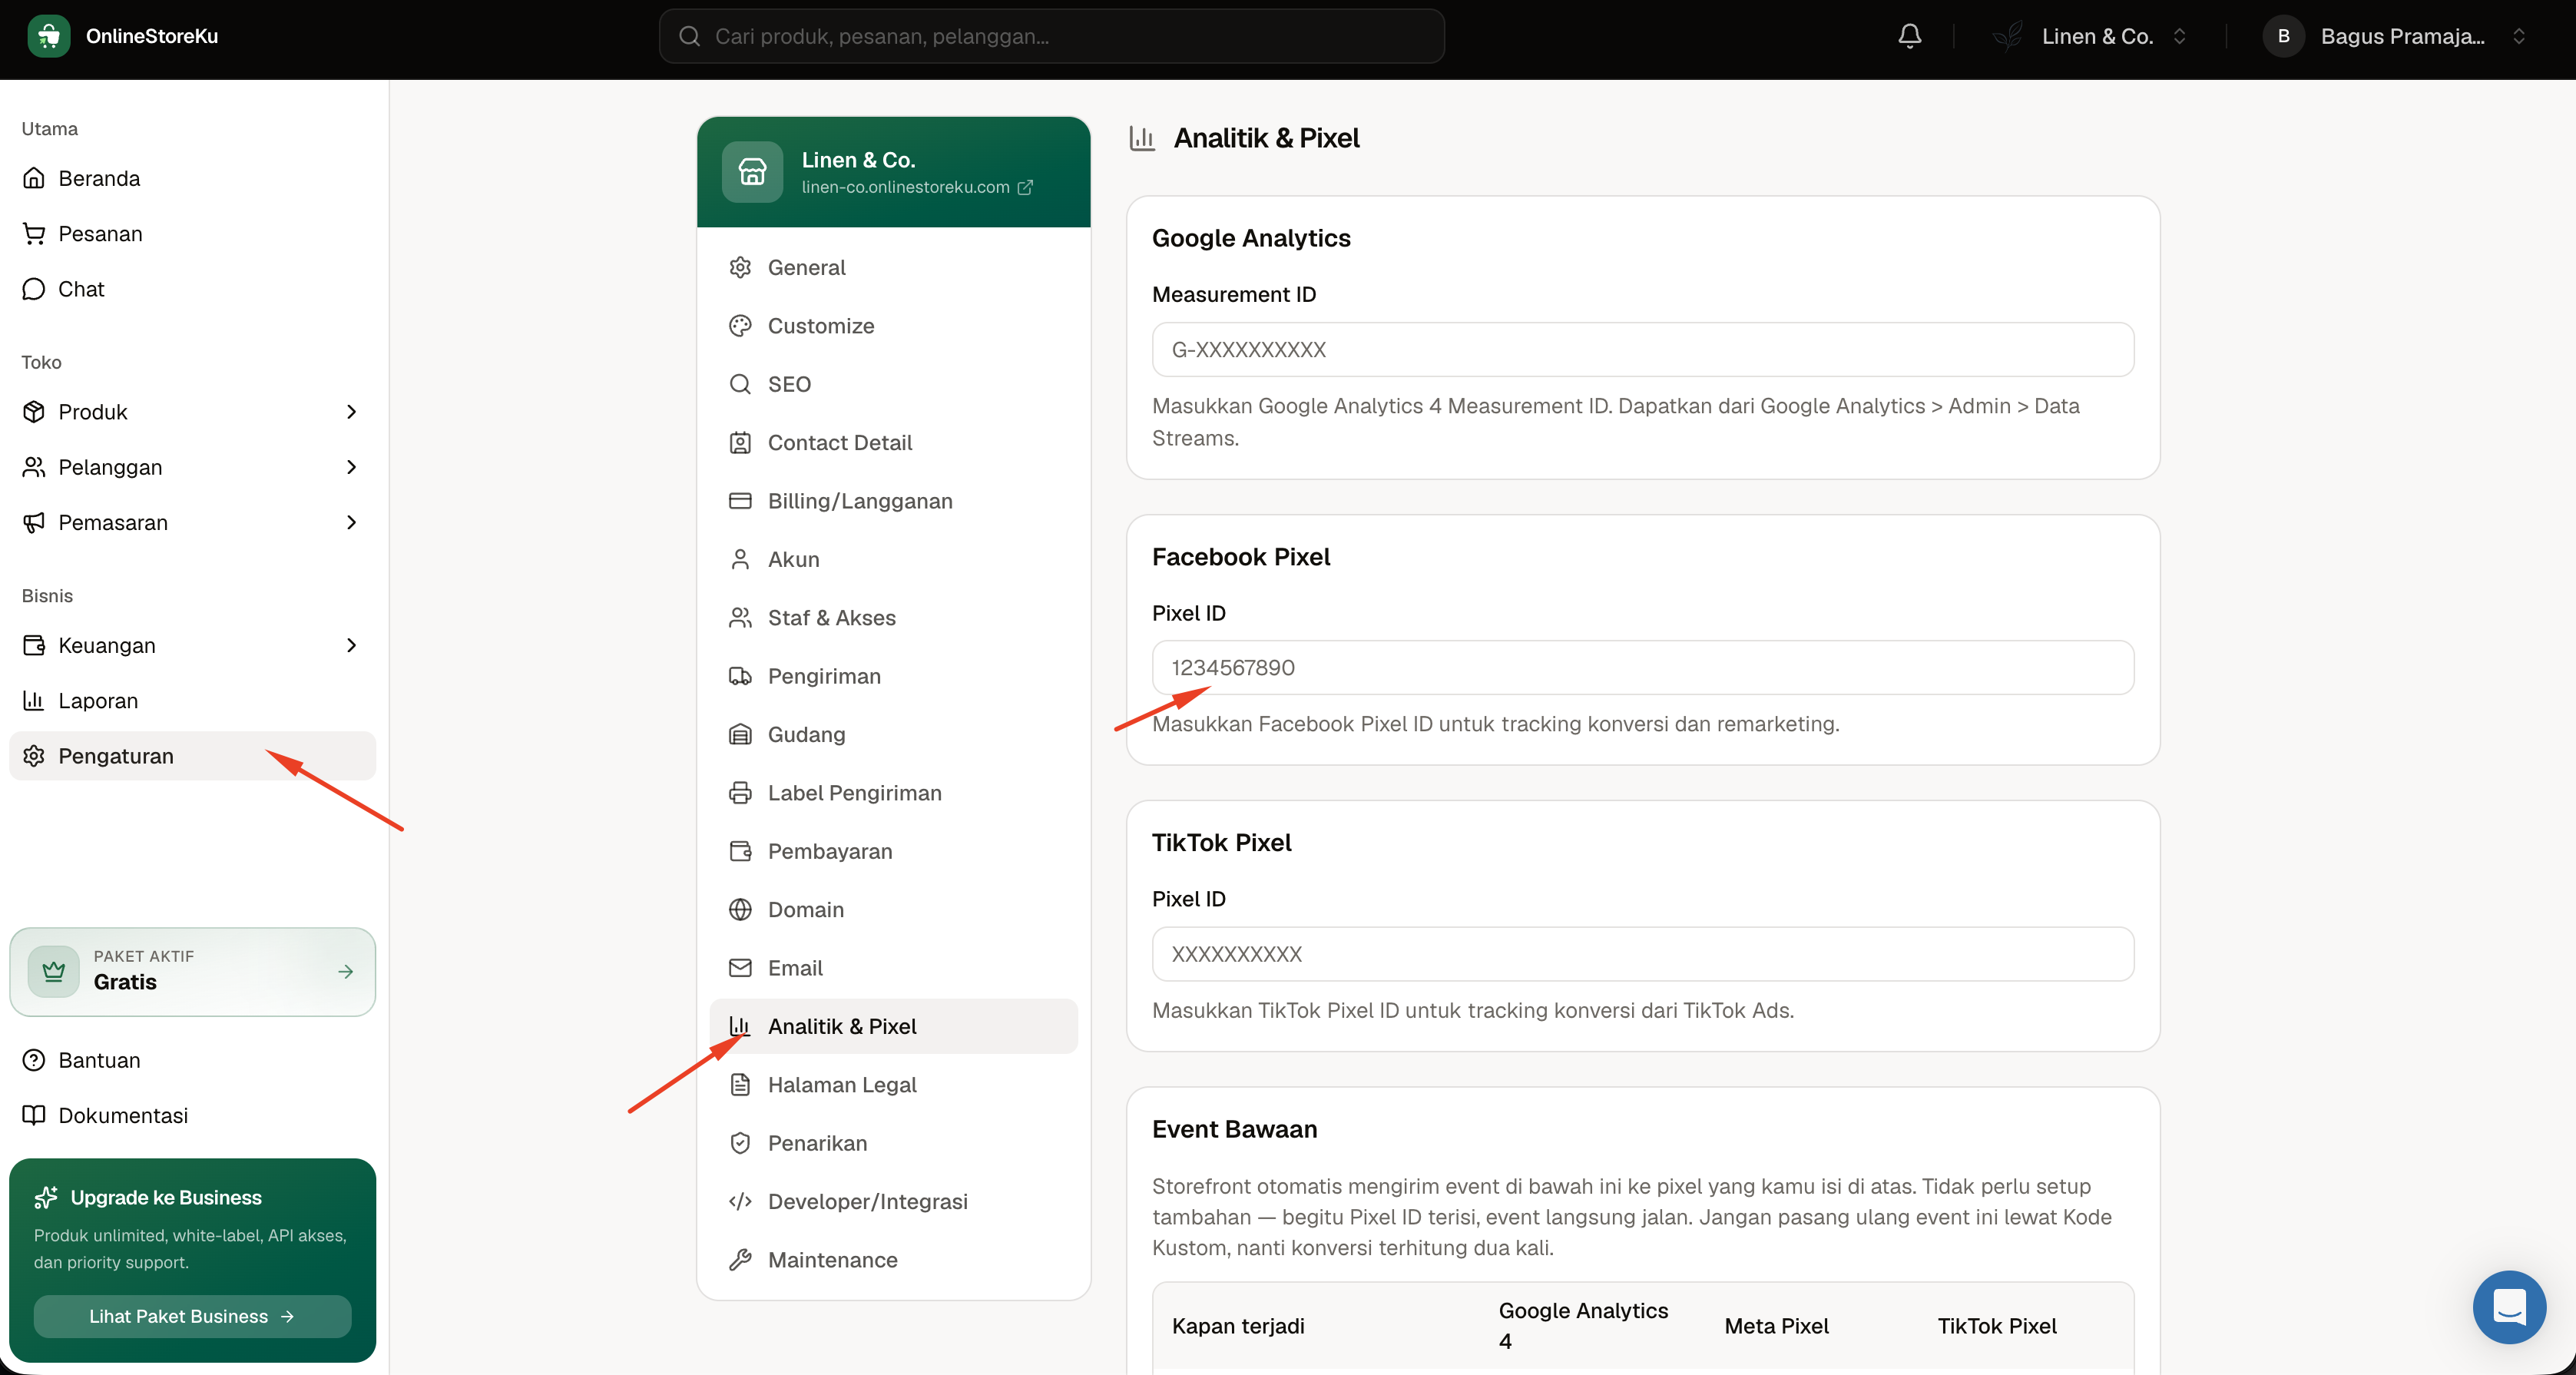Click the user avatar B icon
This screenshot has width=2576, height=1375.
[x=2283, y=36]
